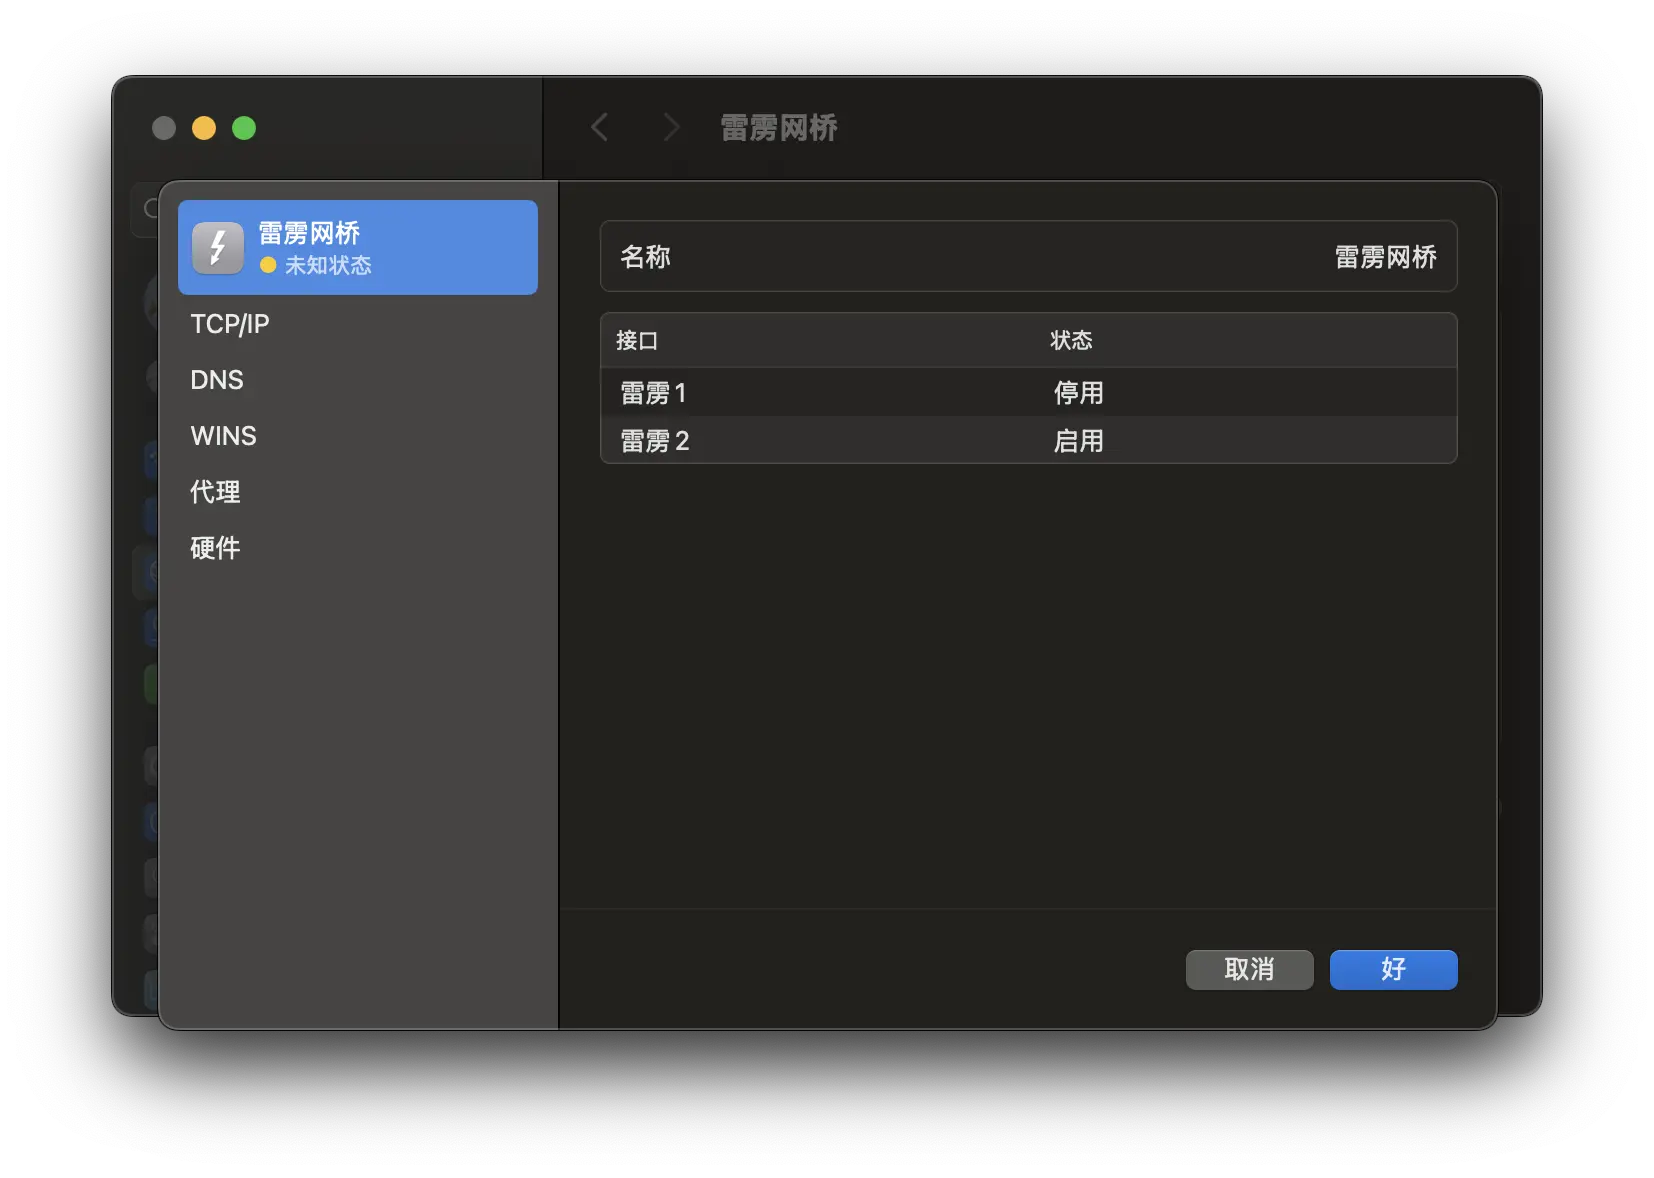This screenshot has width=1654, height=1178.
Task: Switch to the DNS section
Action: (216, 380)
